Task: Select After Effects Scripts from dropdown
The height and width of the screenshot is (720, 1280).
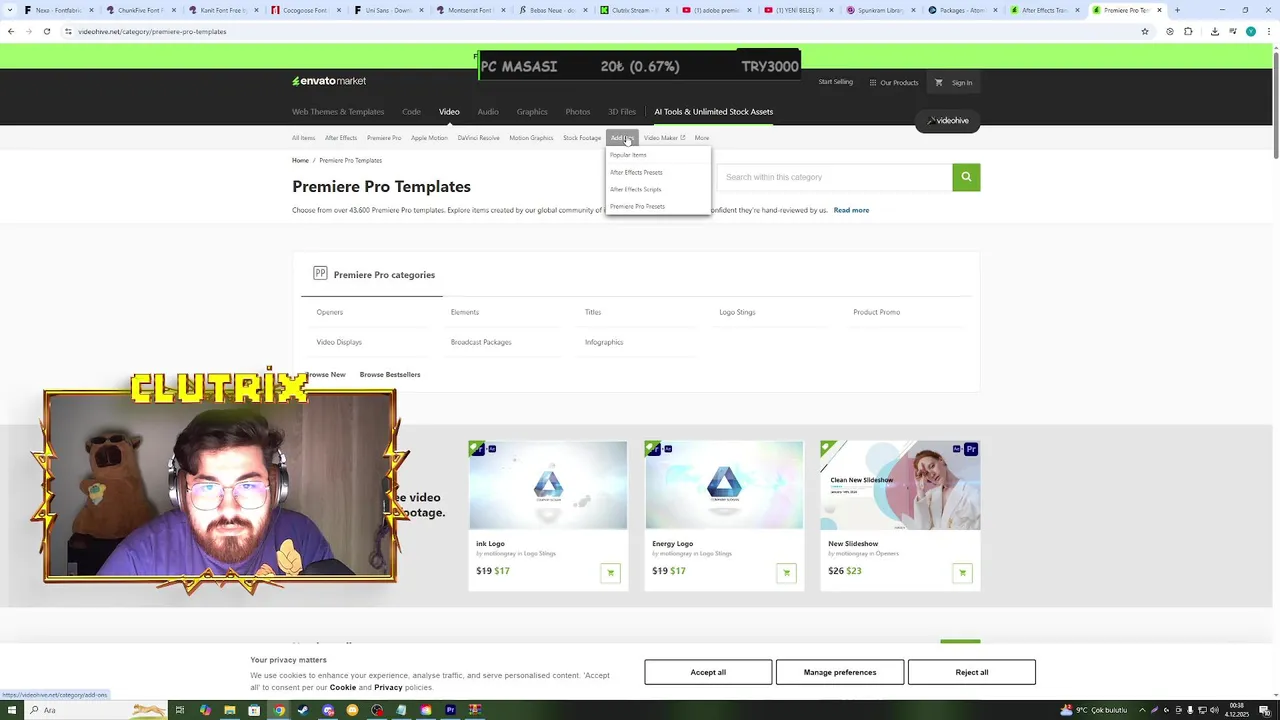Action: coord(635,189)
